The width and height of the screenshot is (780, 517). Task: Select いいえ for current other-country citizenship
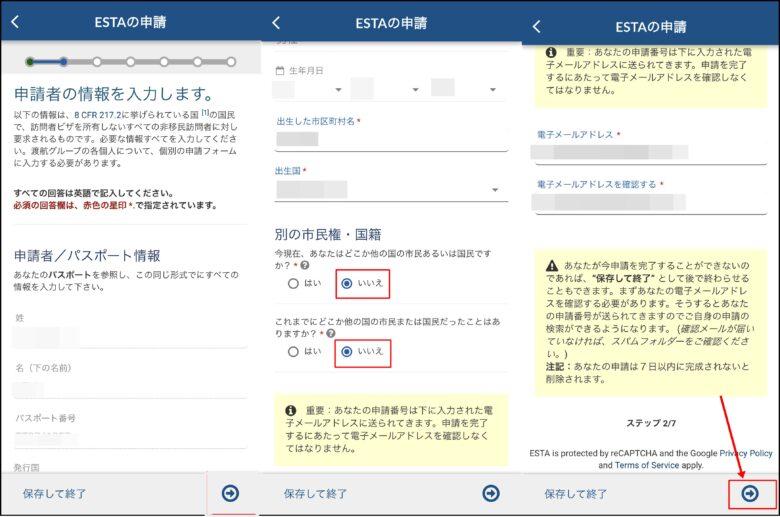click(x=347, y=283)
